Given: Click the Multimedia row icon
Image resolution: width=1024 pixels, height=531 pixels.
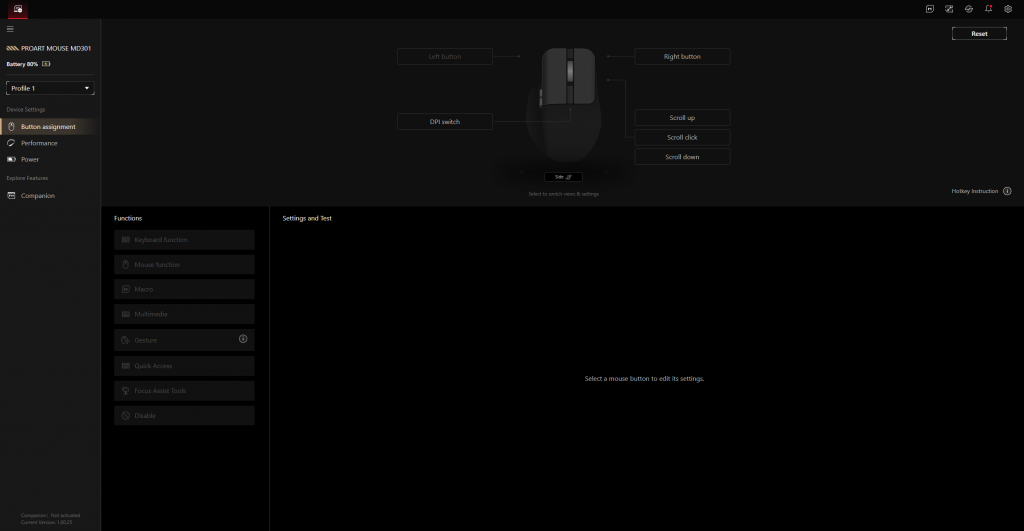Looking at the screenshot, I should click(x=125, y=314).
